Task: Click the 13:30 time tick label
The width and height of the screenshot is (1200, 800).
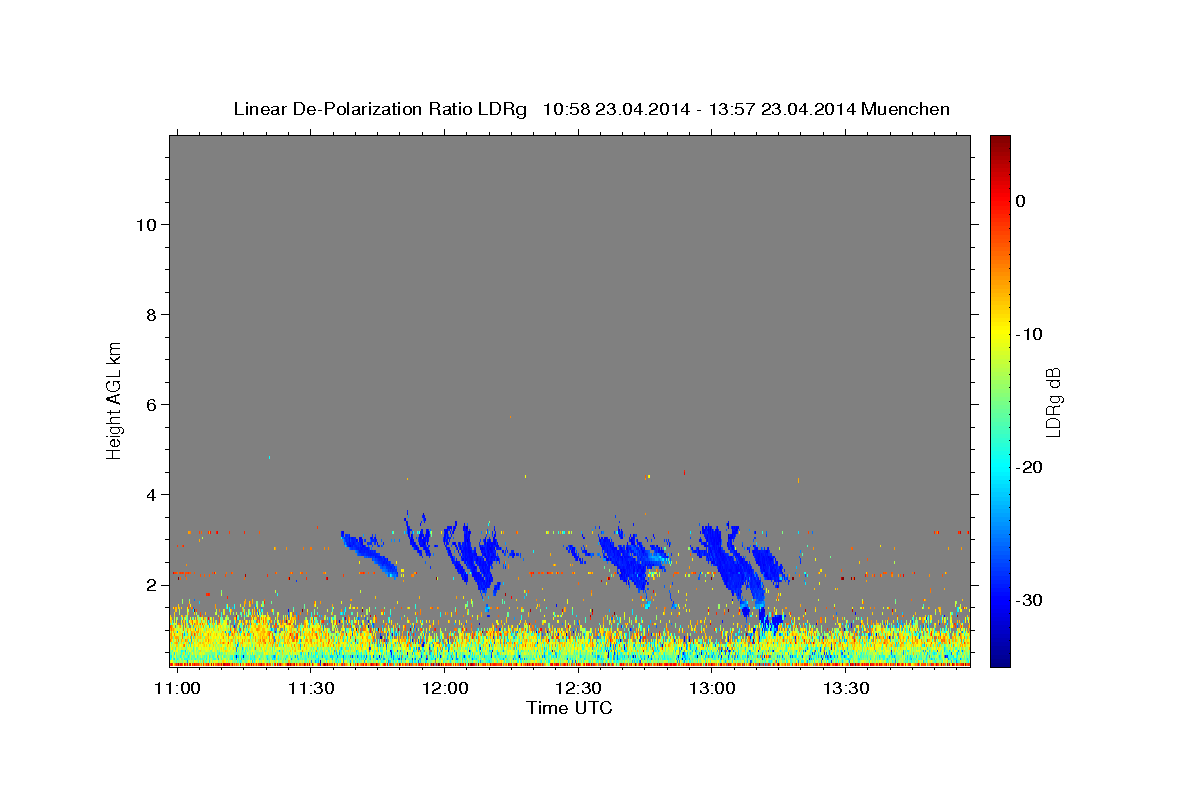Action: pyautogui.click(x=846, y=689)
